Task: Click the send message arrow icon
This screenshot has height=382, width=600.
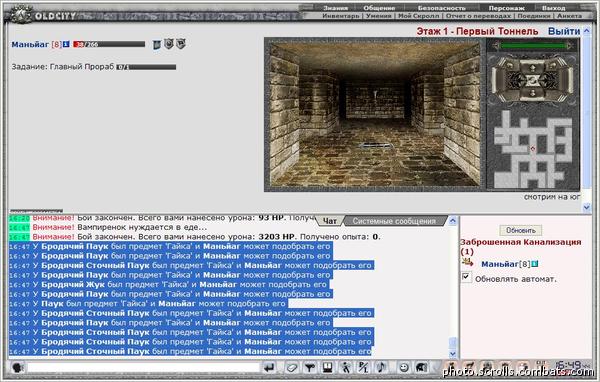Action: pos(269,368)
